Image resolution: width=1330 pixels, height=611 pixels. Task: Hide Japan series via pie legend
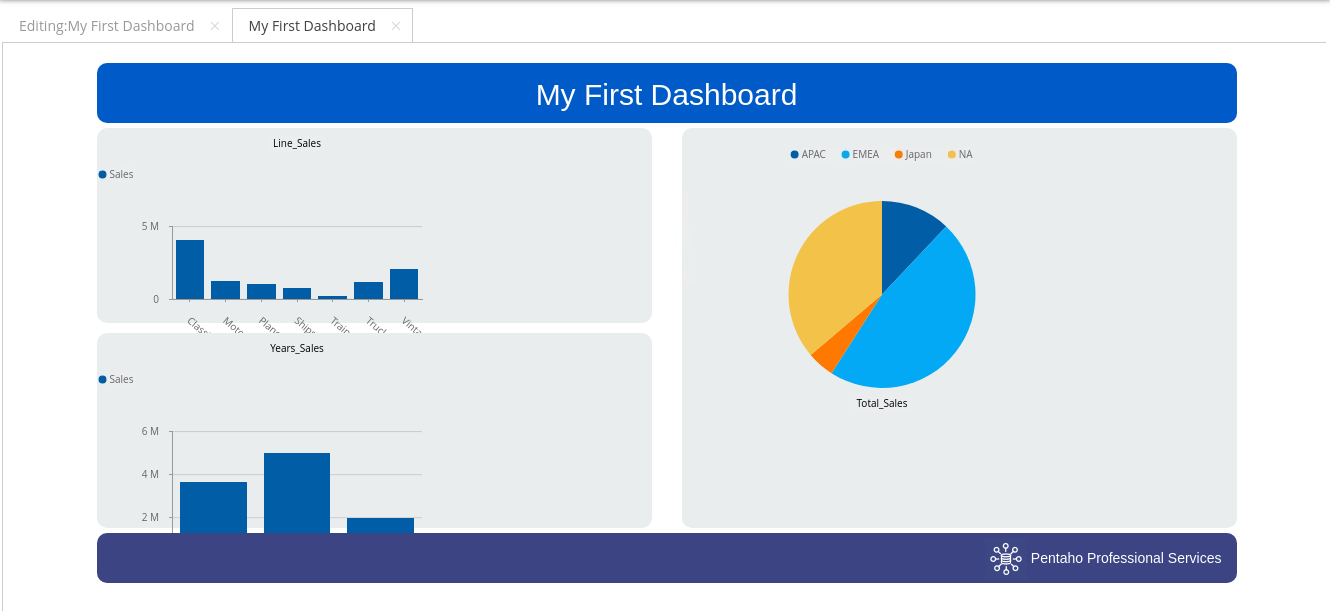click(x=913, y=154)
